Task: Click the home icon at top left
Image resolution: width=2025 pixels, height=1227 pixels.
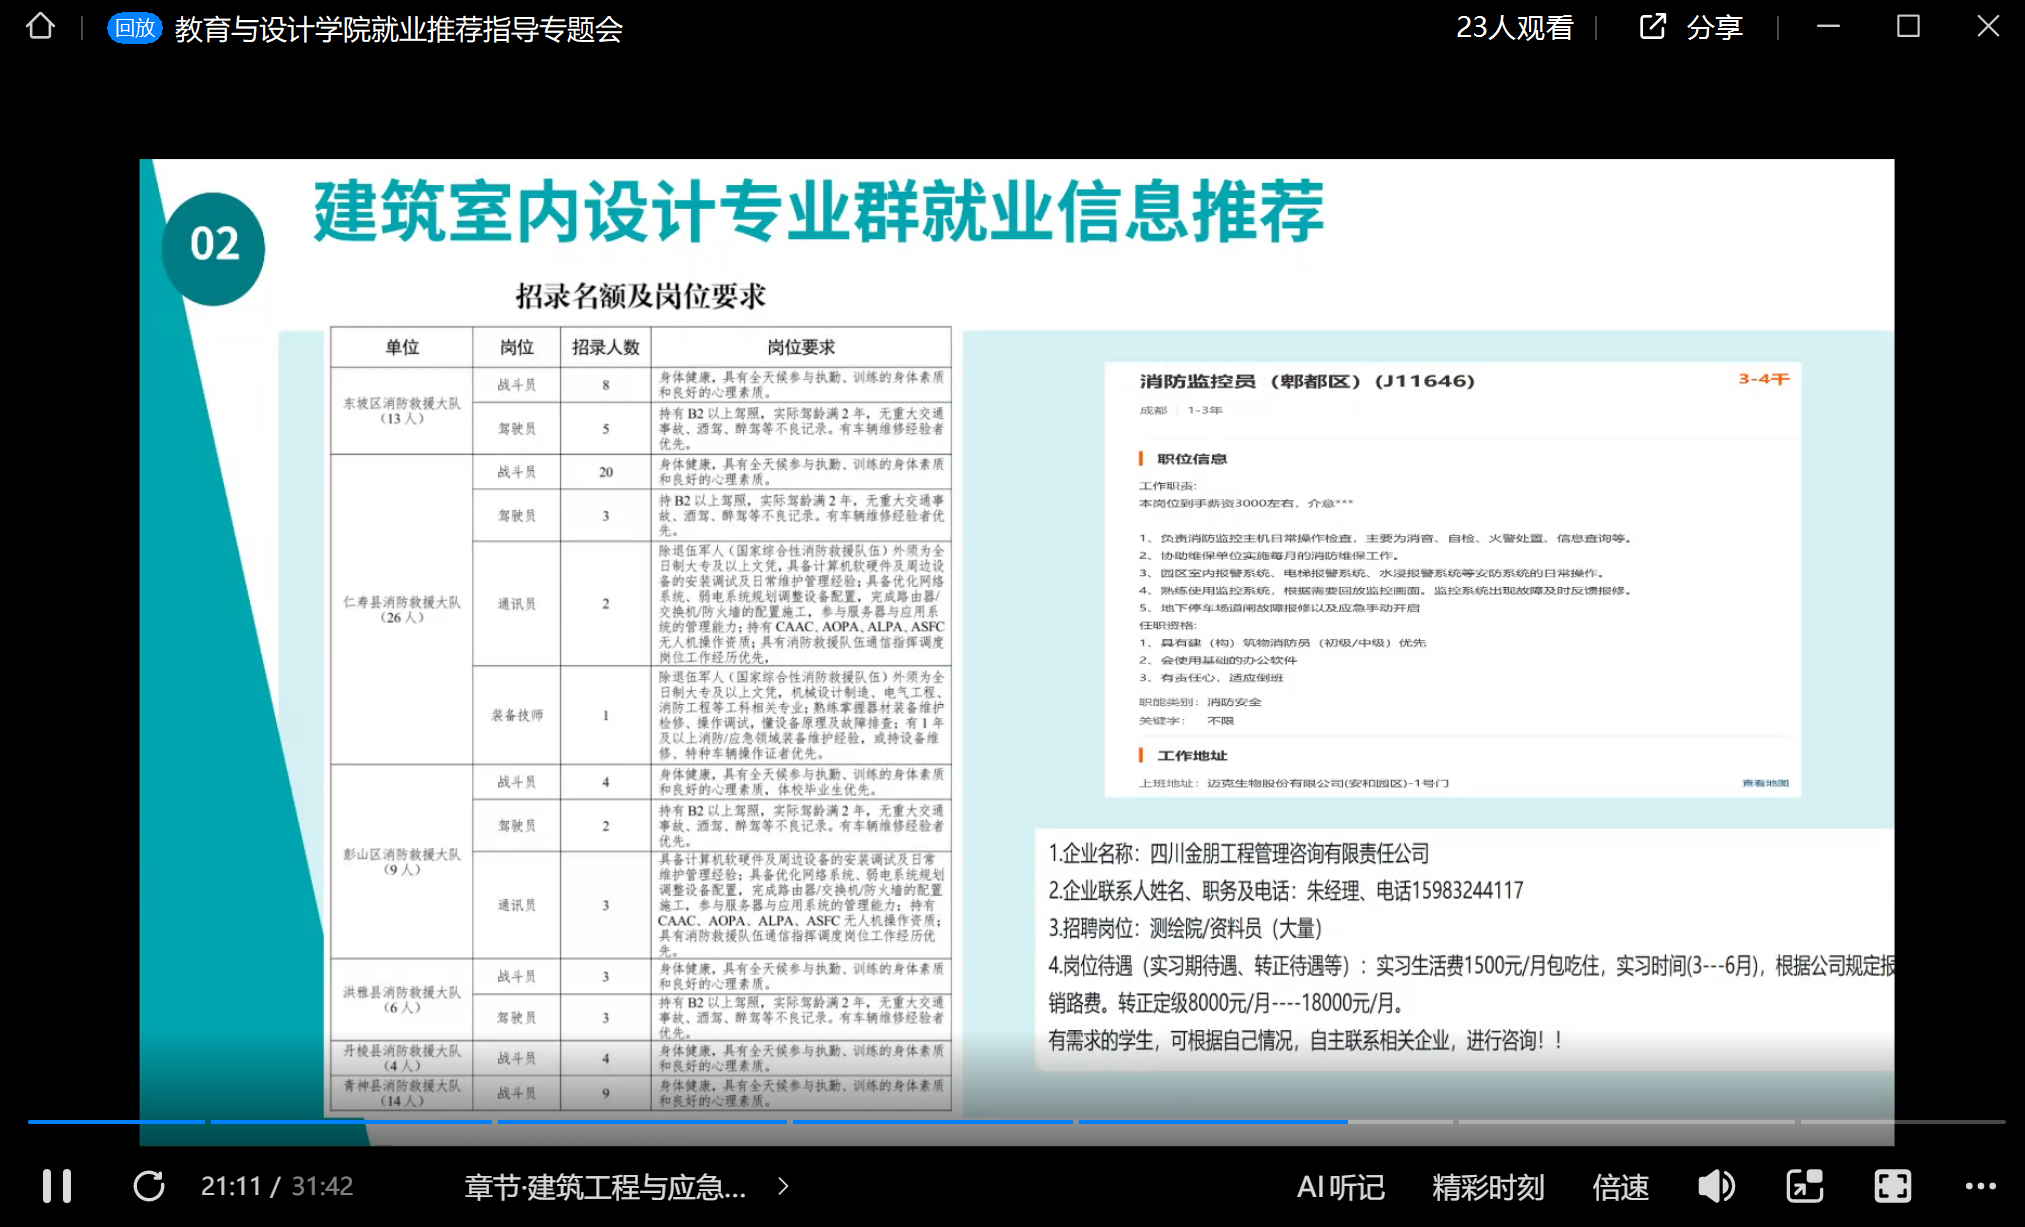Action: (x=40, y=26)
